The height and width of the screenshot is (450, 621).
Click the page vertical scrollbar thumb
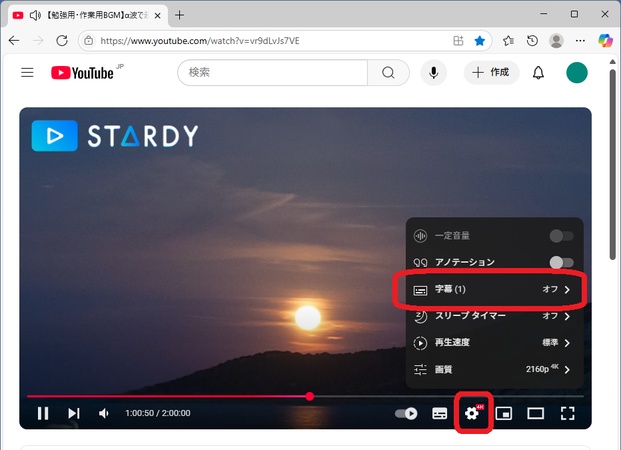pyautogui.click(x=613, y=164)
